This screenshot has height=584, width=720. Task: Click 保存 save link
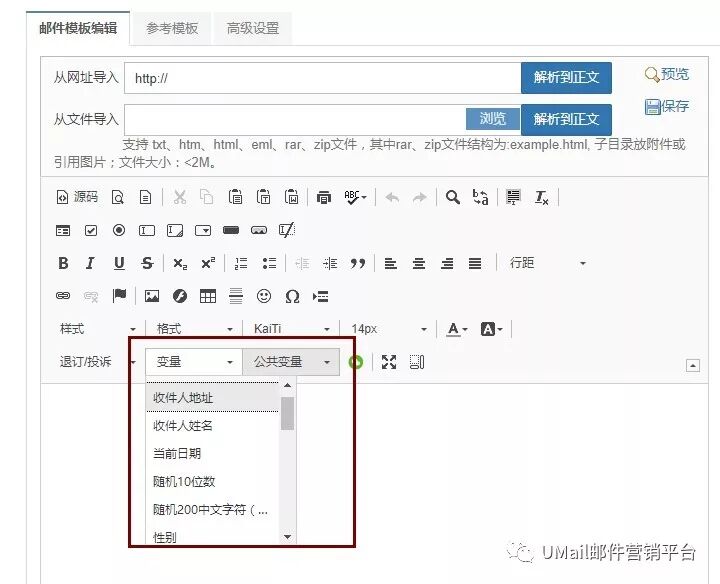[x=667, y=106]
